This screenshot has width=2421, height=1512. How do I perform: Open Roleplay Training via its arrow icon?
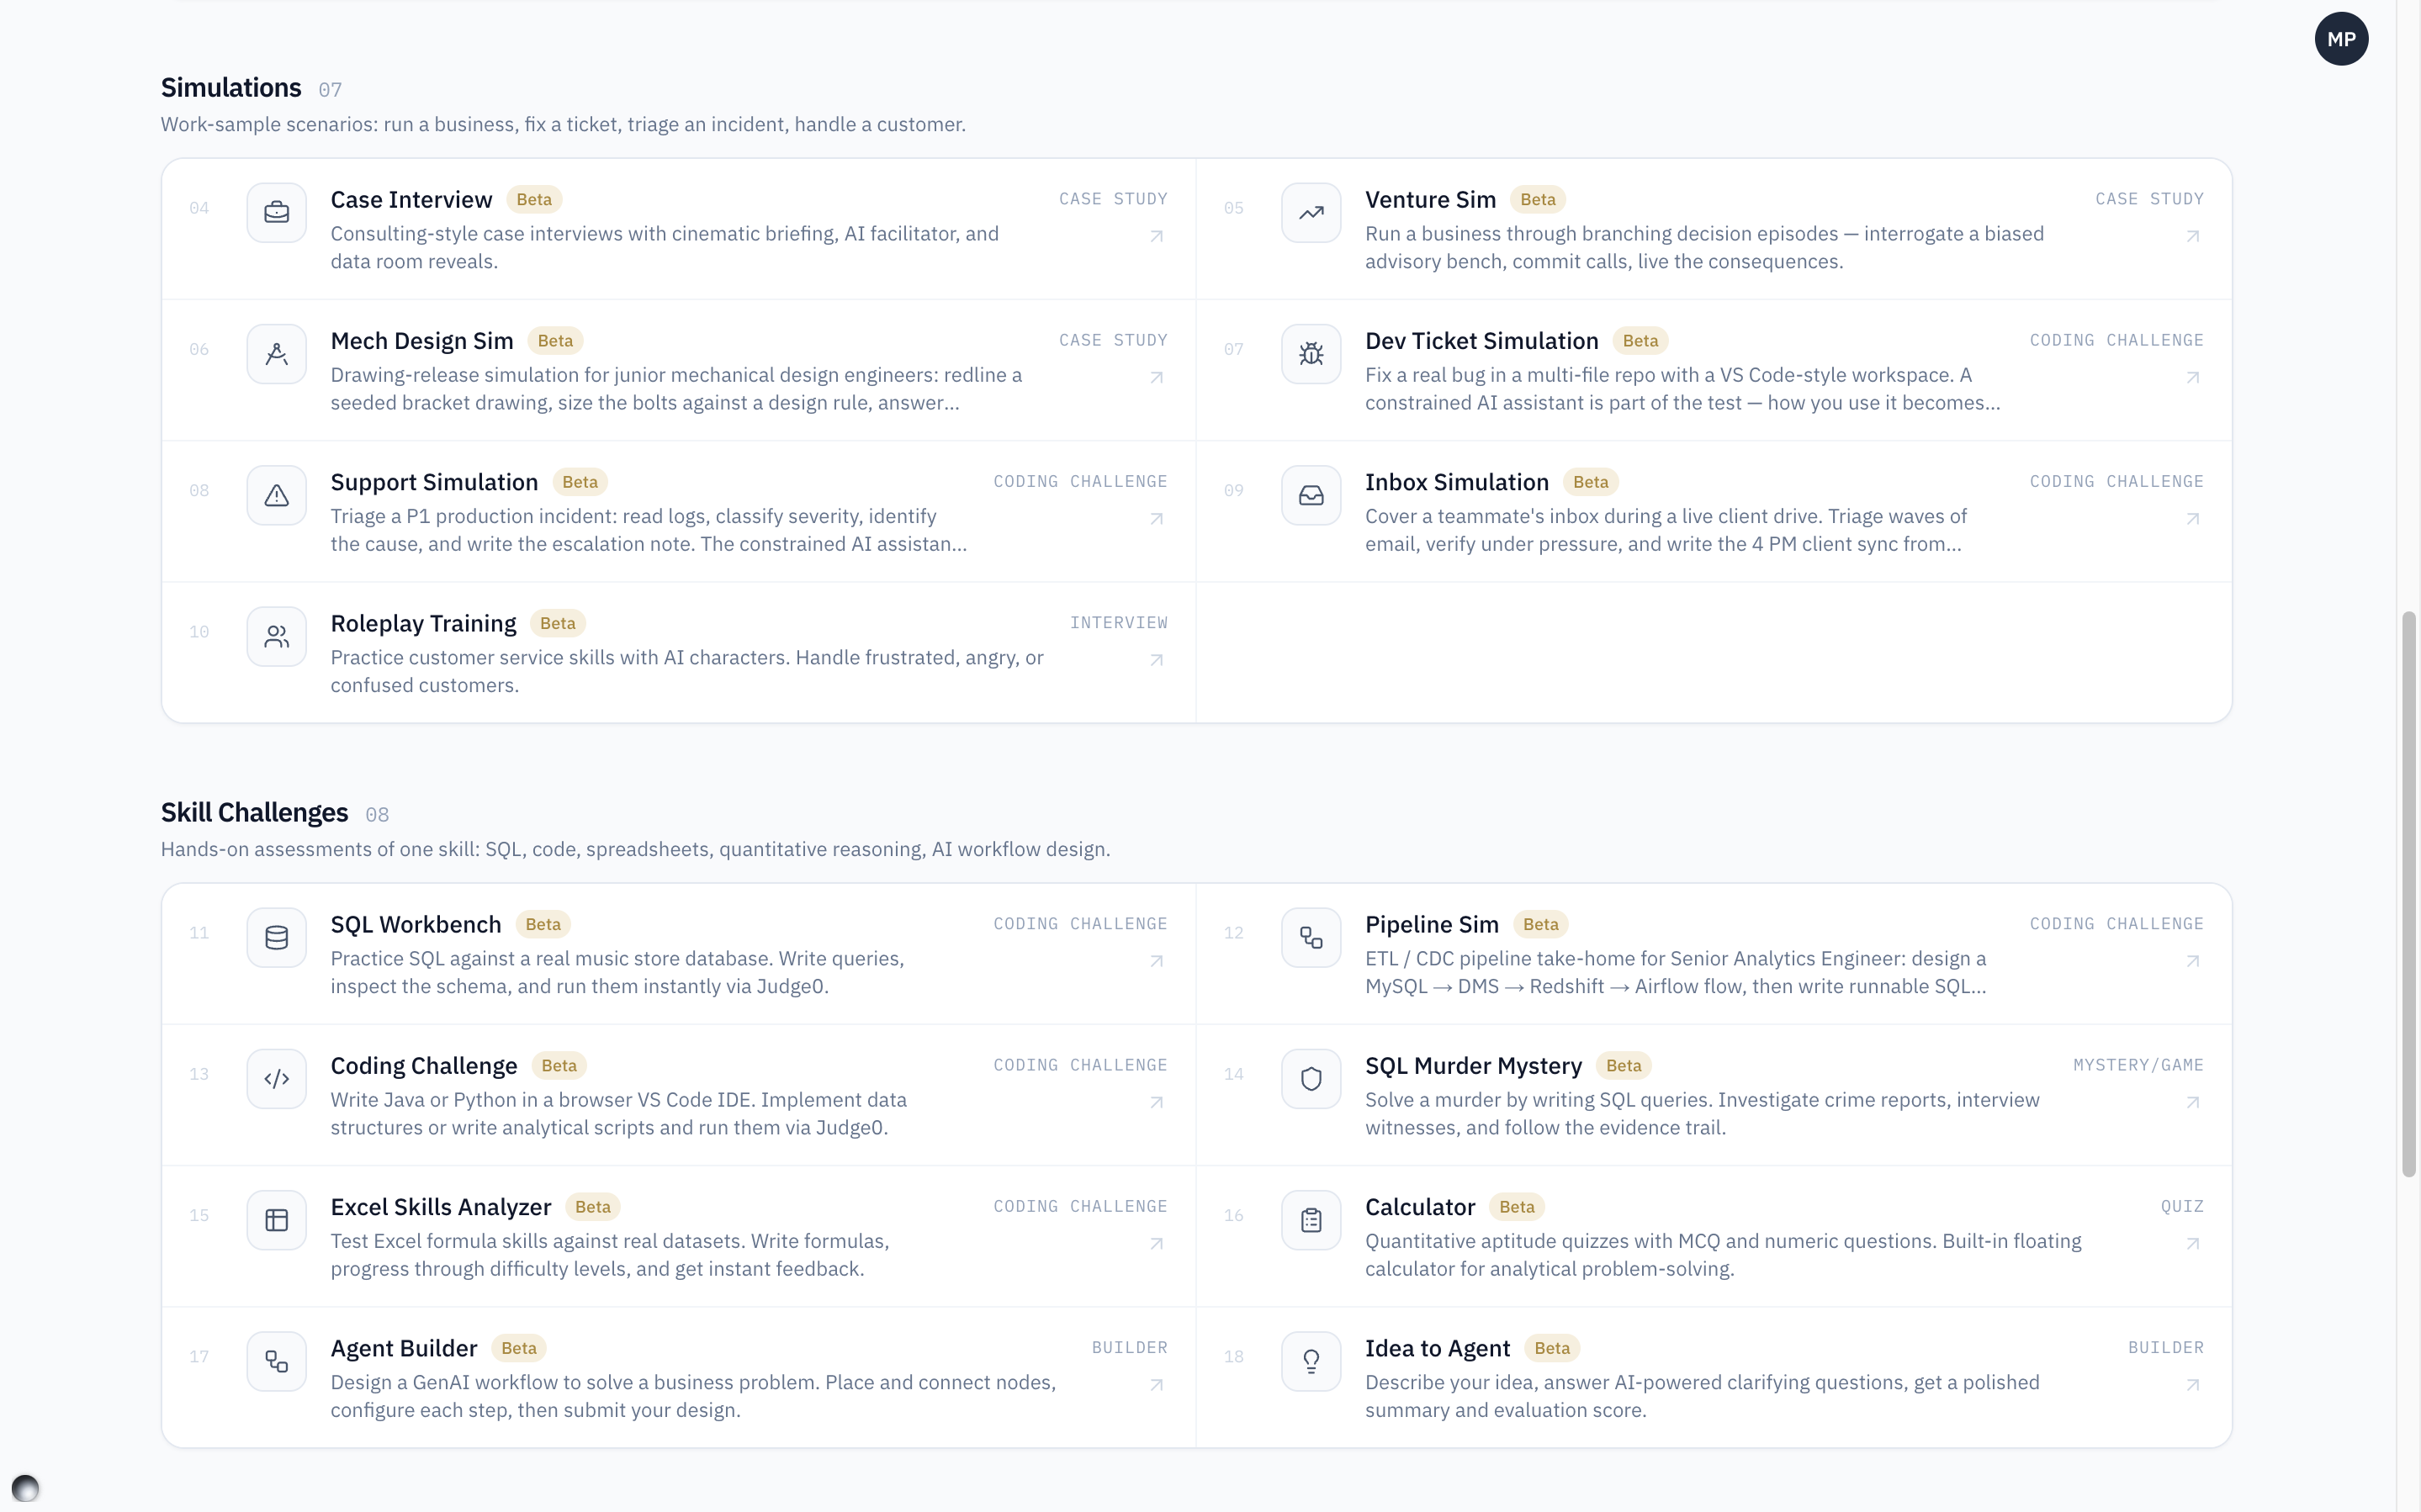coord(1157,660)
